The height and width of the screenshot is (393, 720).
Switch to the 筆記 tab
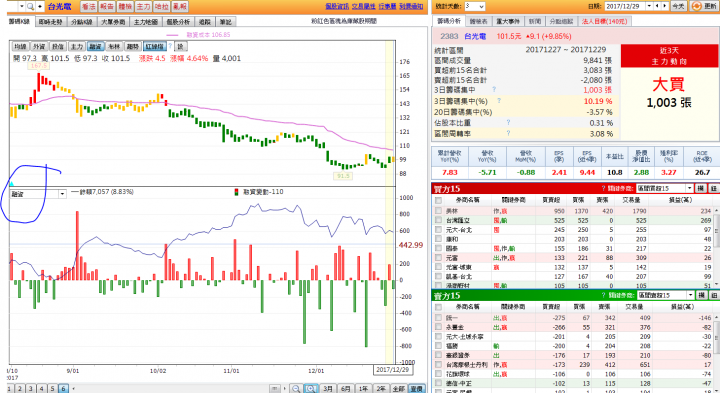pos(225,22)
